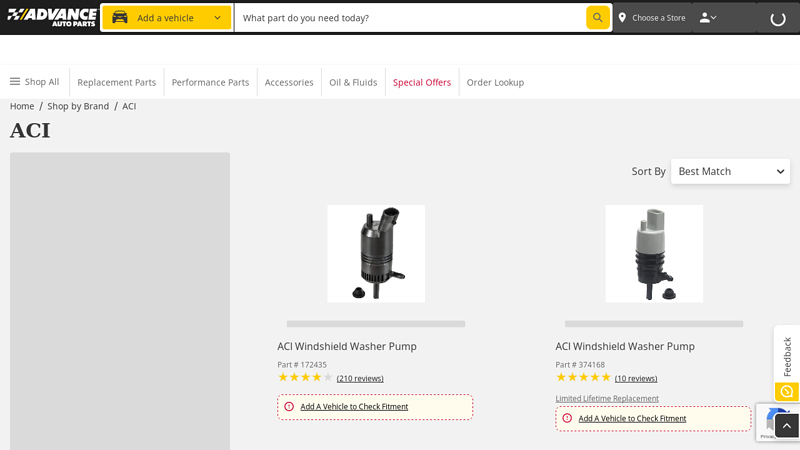Click Add A Vehicle to Check Fitment for part 172435
800x450 pixels.
[354, 407]
